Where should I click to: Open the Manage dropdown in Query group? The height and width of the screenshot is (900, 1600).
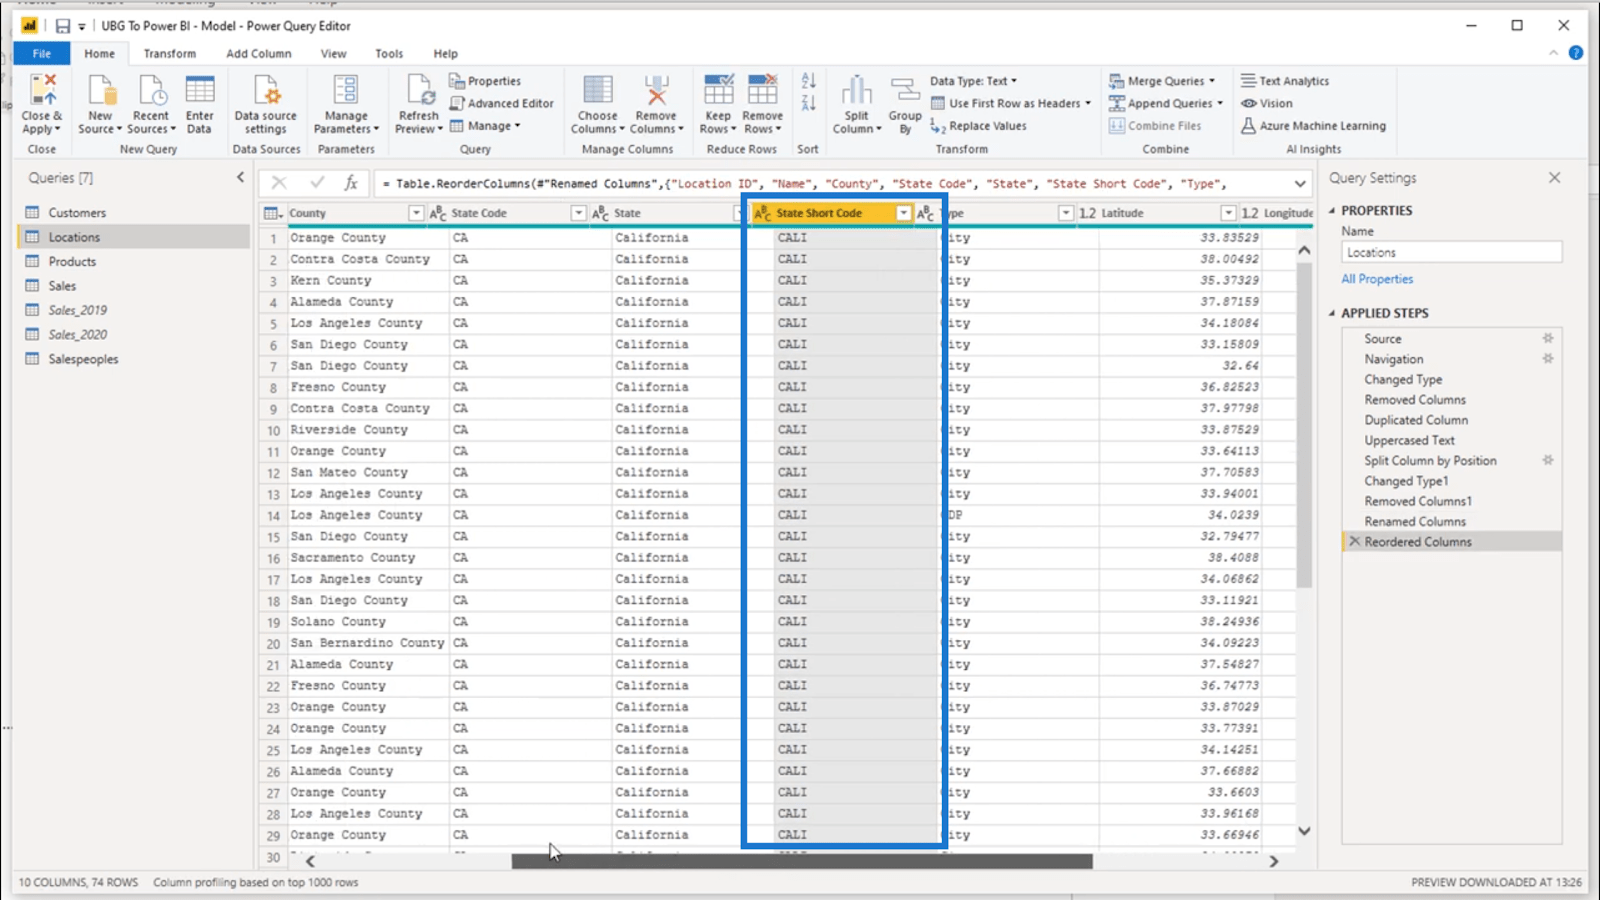[485, 126]
